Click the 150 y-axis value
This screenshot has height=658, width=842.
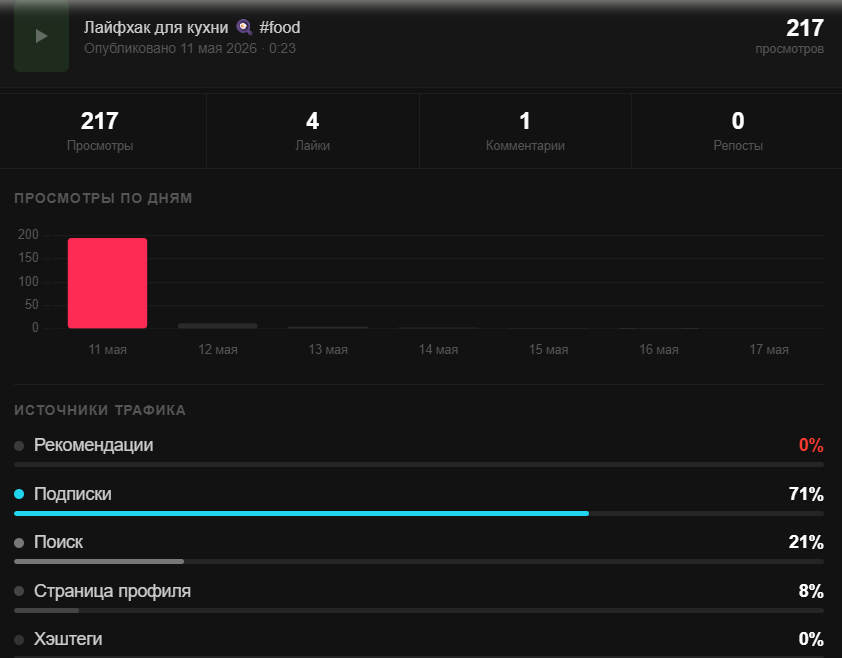[x=28, y=258]
